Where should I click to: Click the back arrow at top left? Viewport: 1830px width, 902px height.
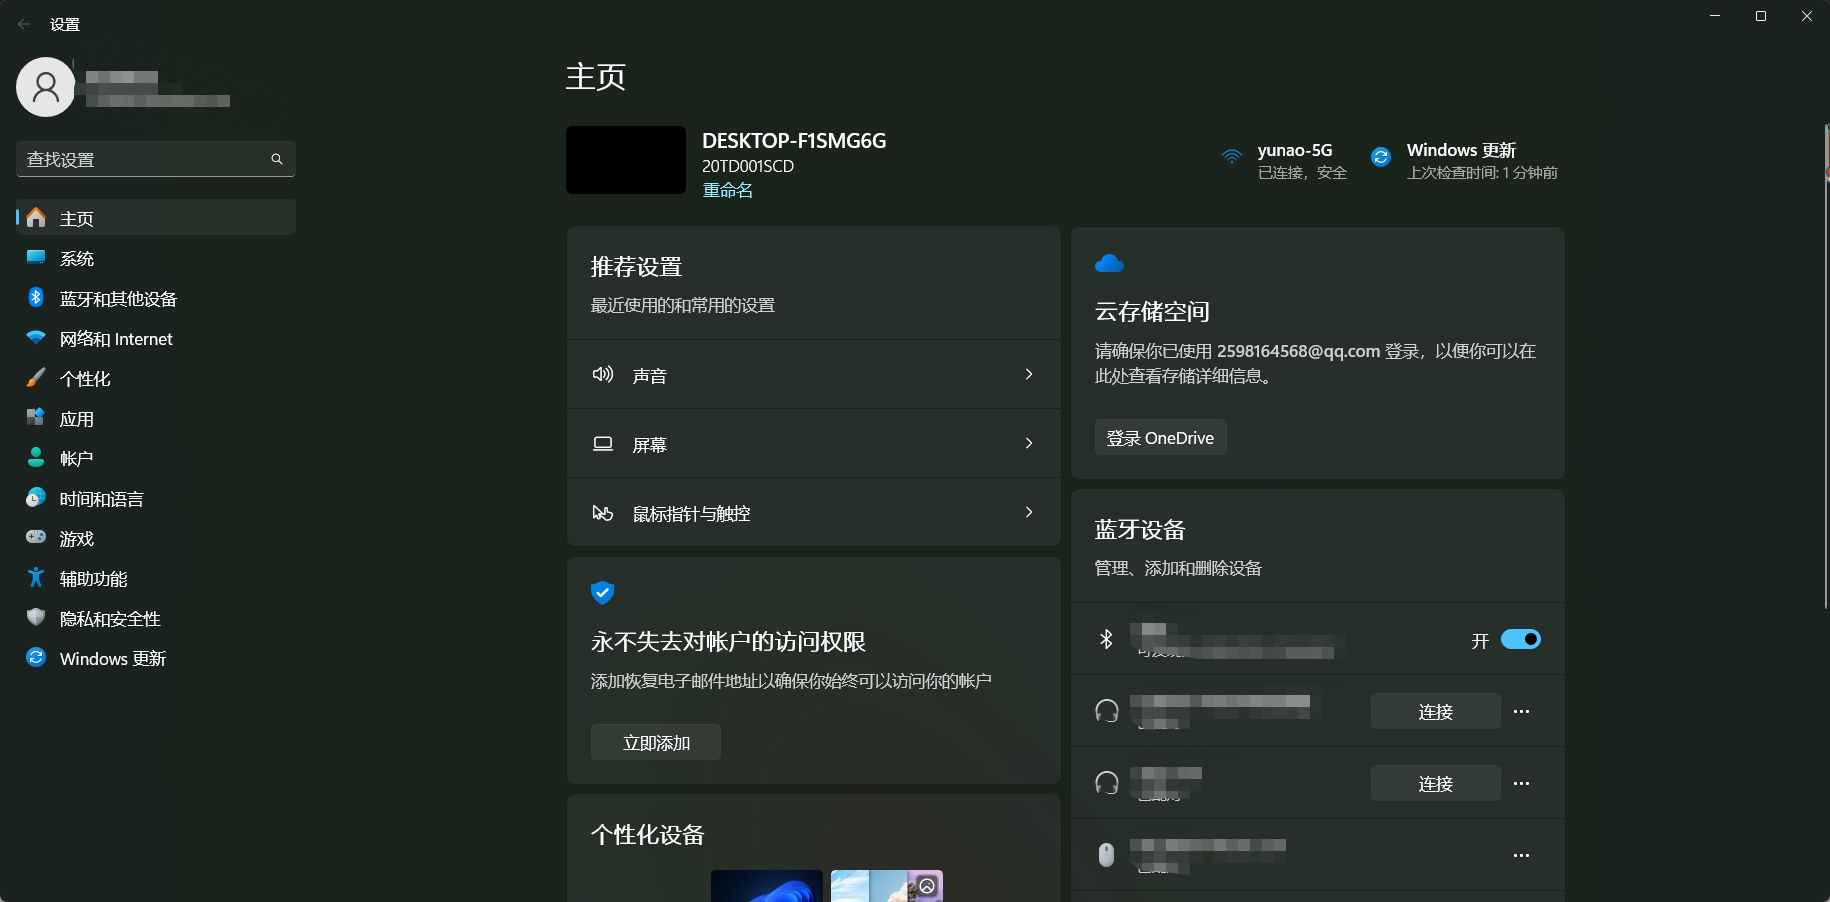point(22,23)
